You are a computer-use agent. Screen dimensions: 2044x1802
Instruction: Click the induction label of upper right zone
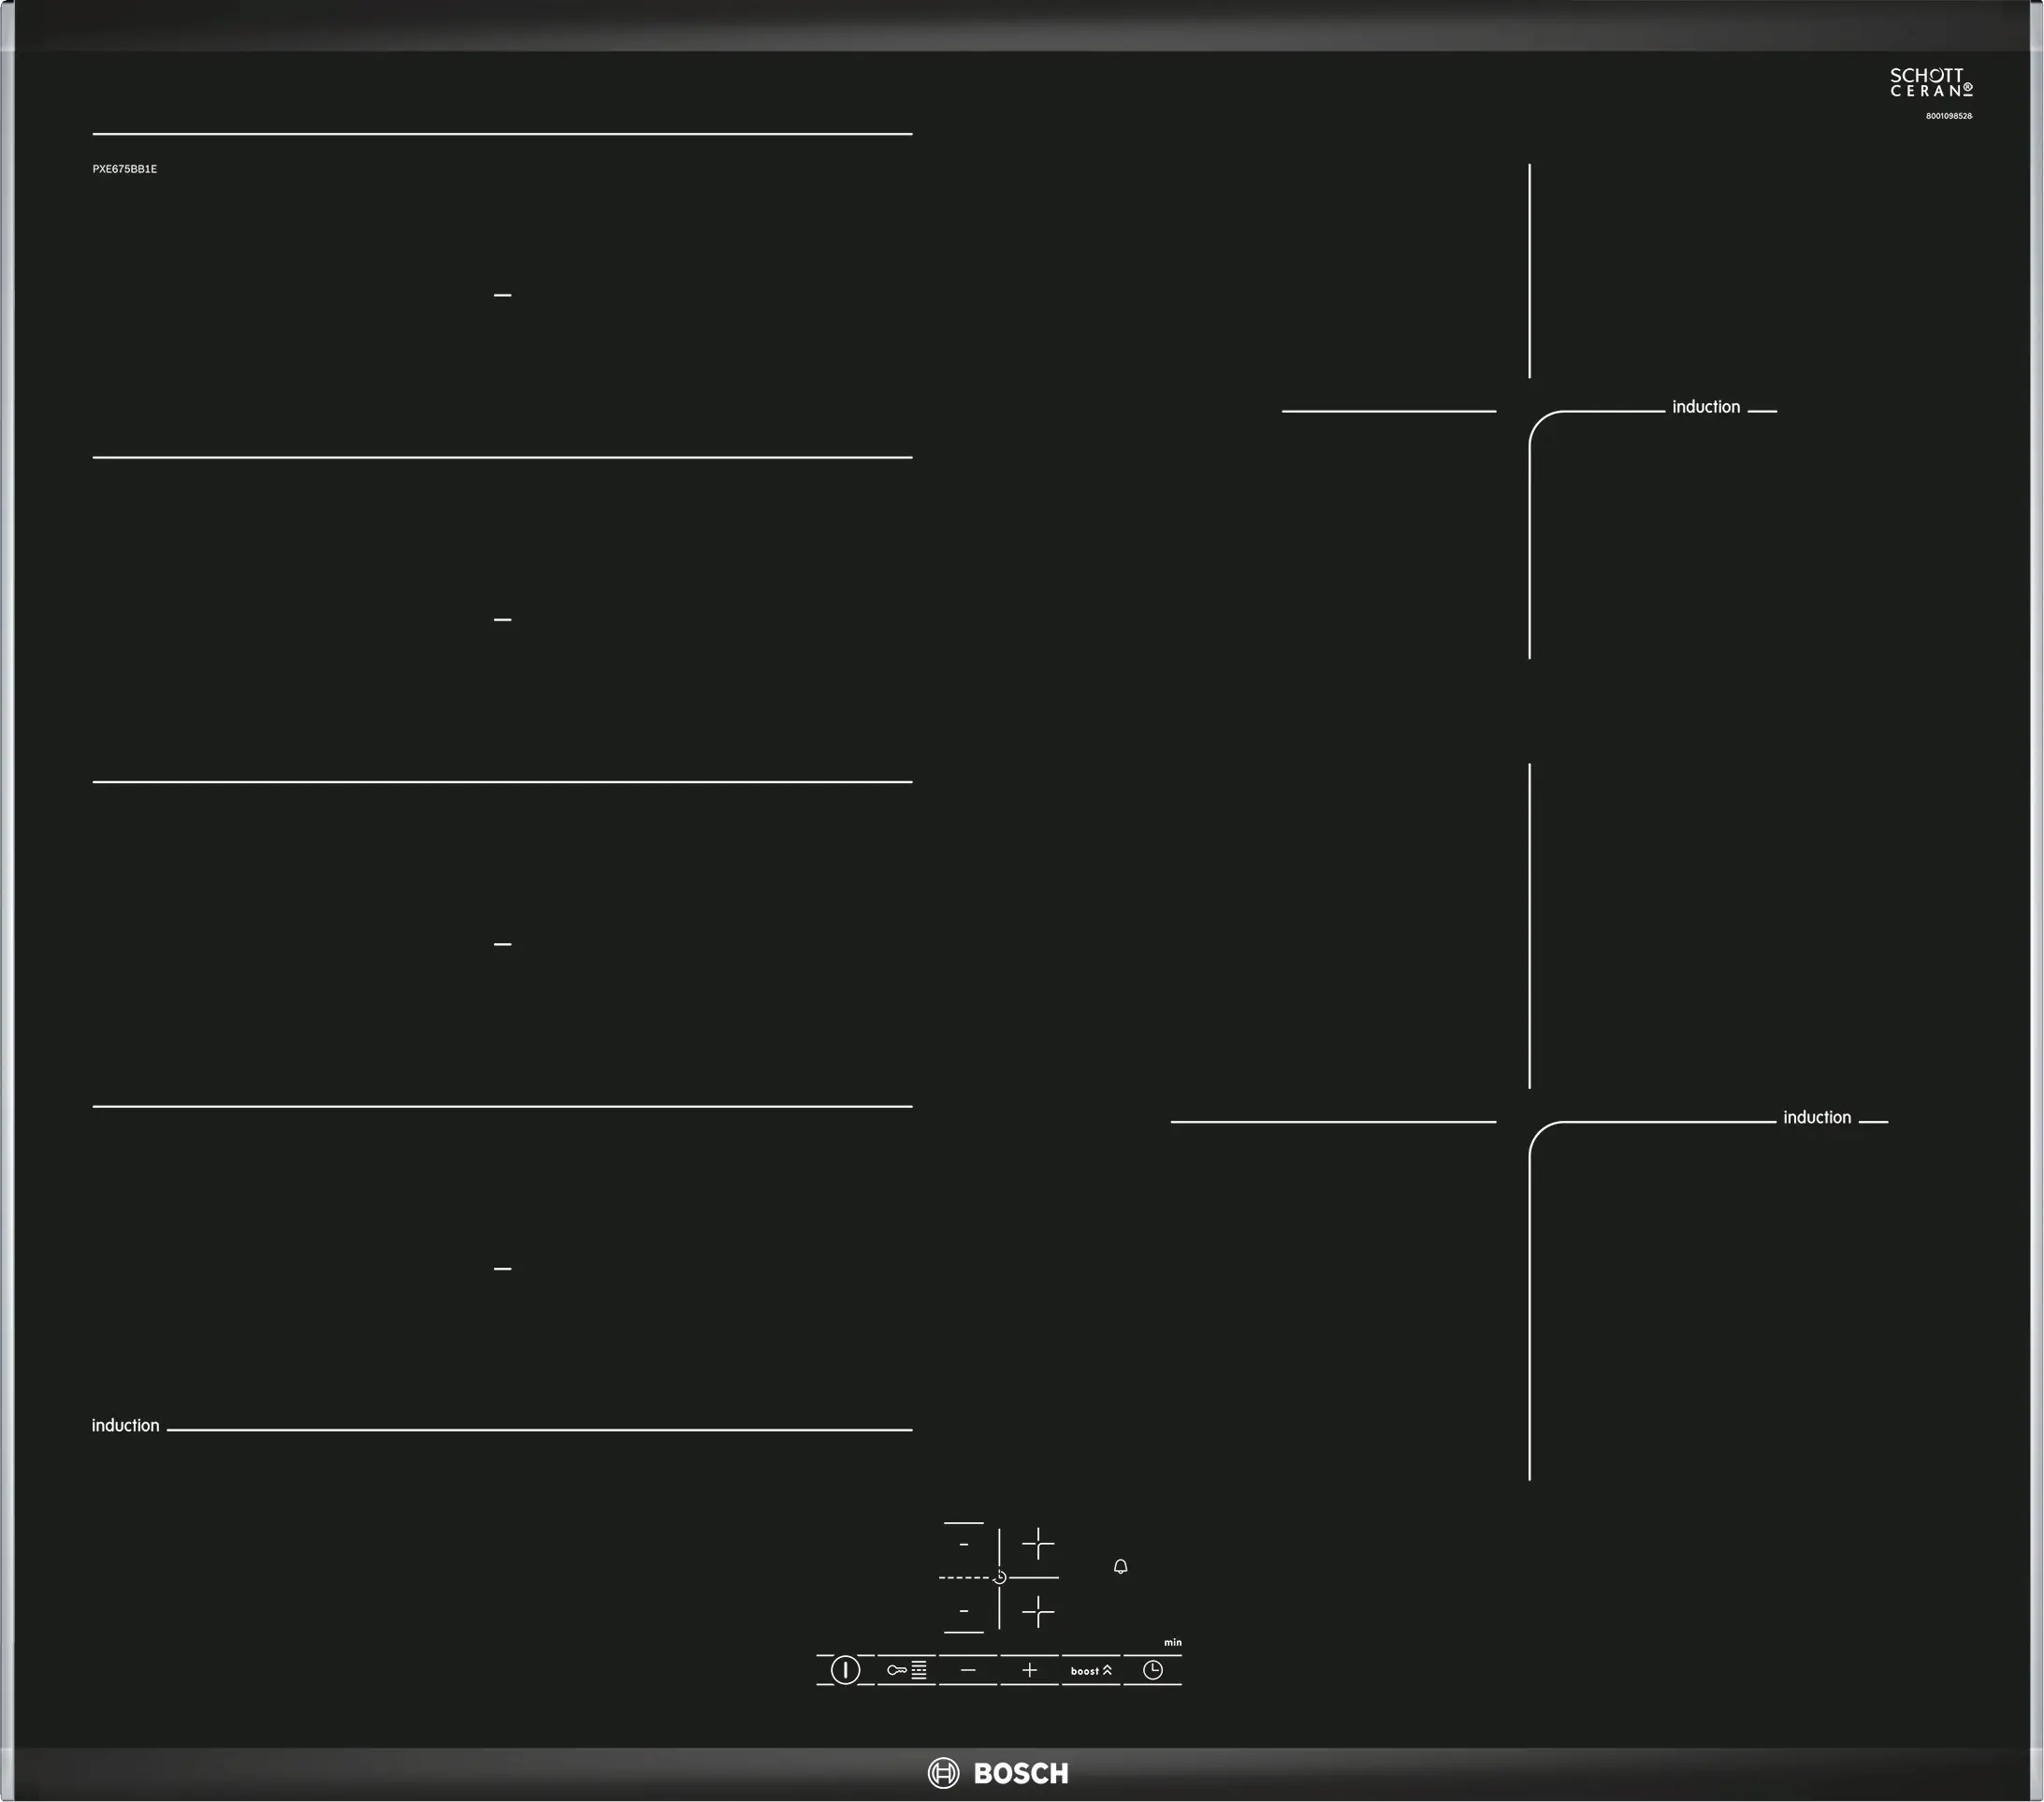click(1706, 407)
